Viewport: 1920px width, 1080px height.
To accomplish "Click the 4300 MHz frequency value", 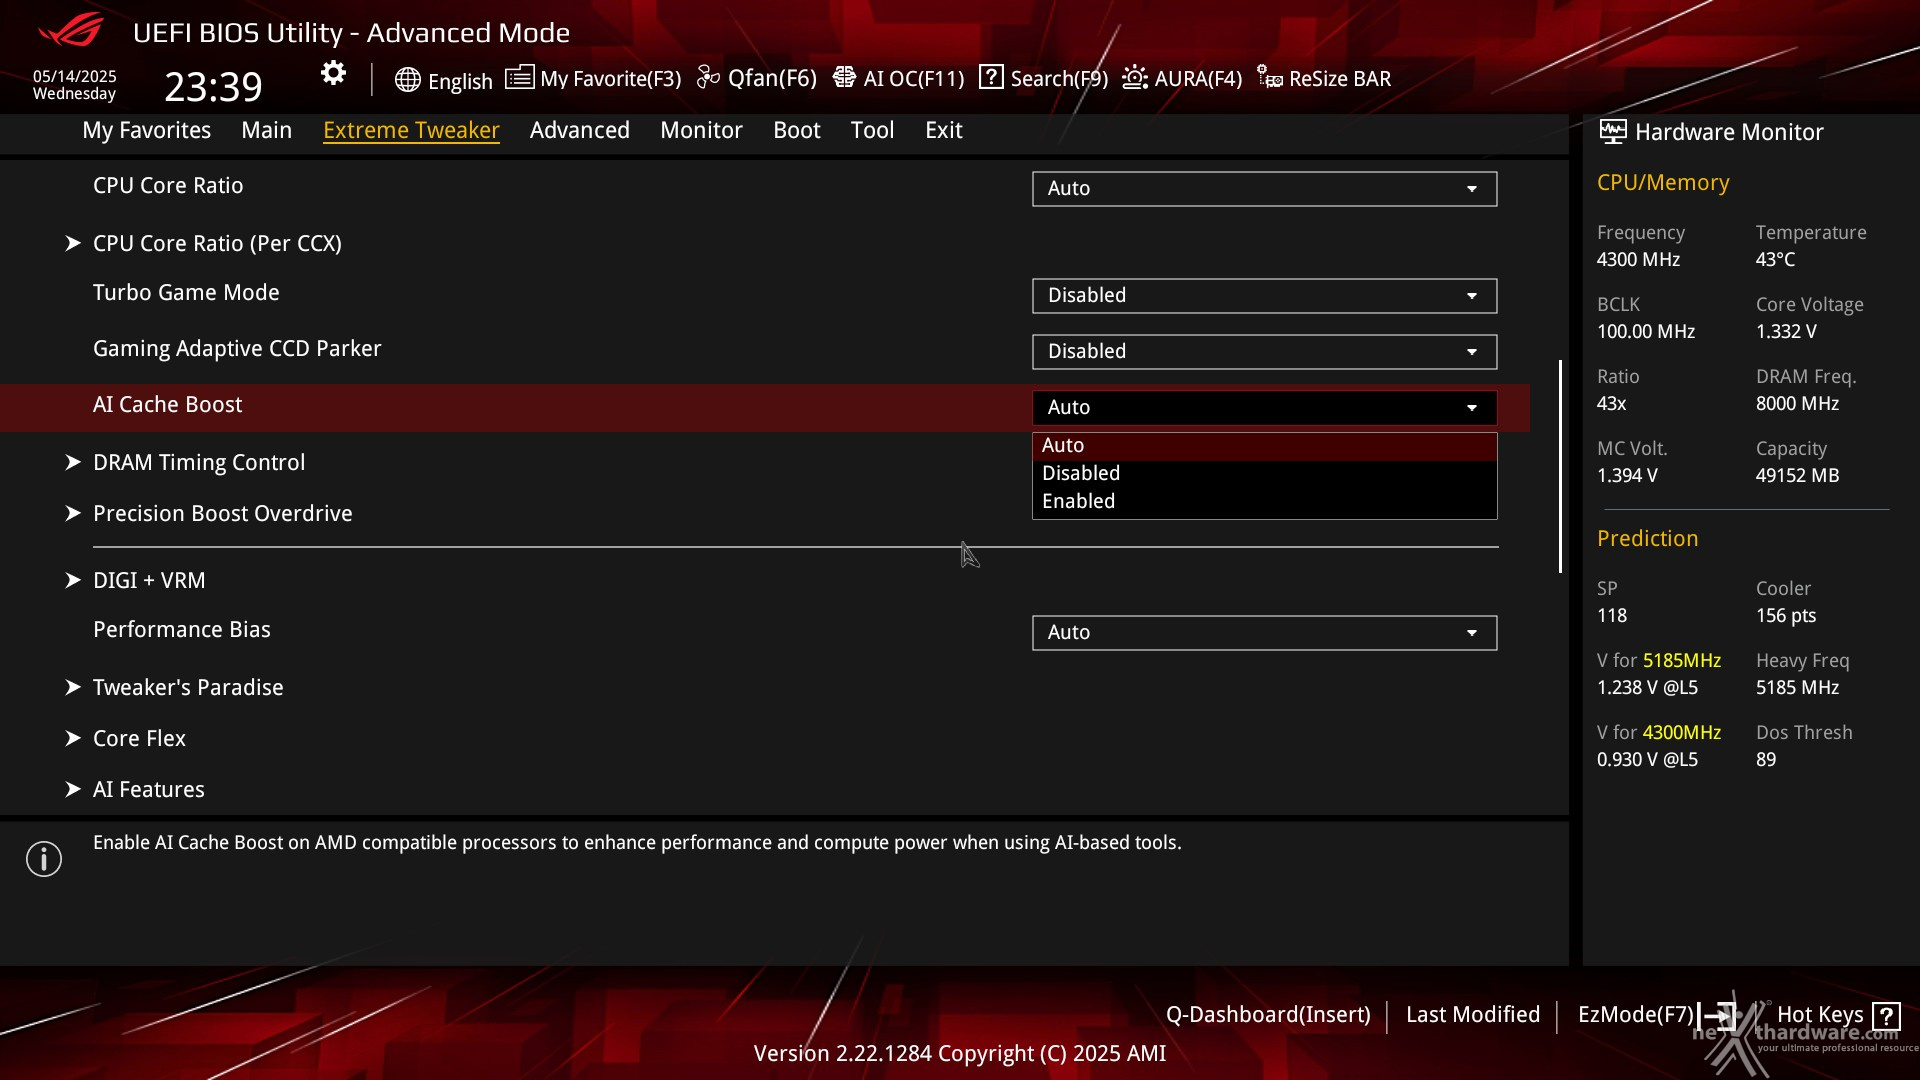I will coord(1638,260).
